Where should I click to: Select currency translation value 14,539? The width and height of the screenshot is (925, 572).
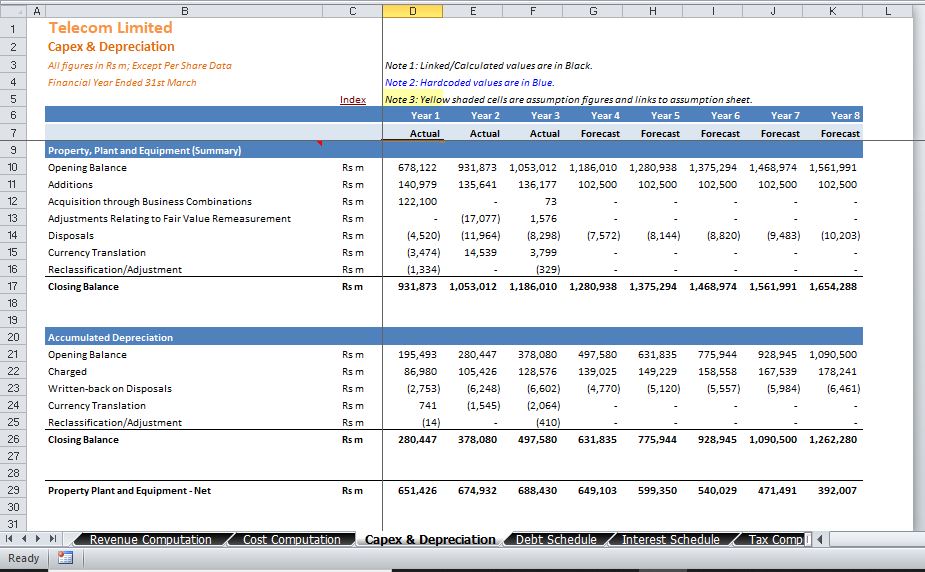480,252
